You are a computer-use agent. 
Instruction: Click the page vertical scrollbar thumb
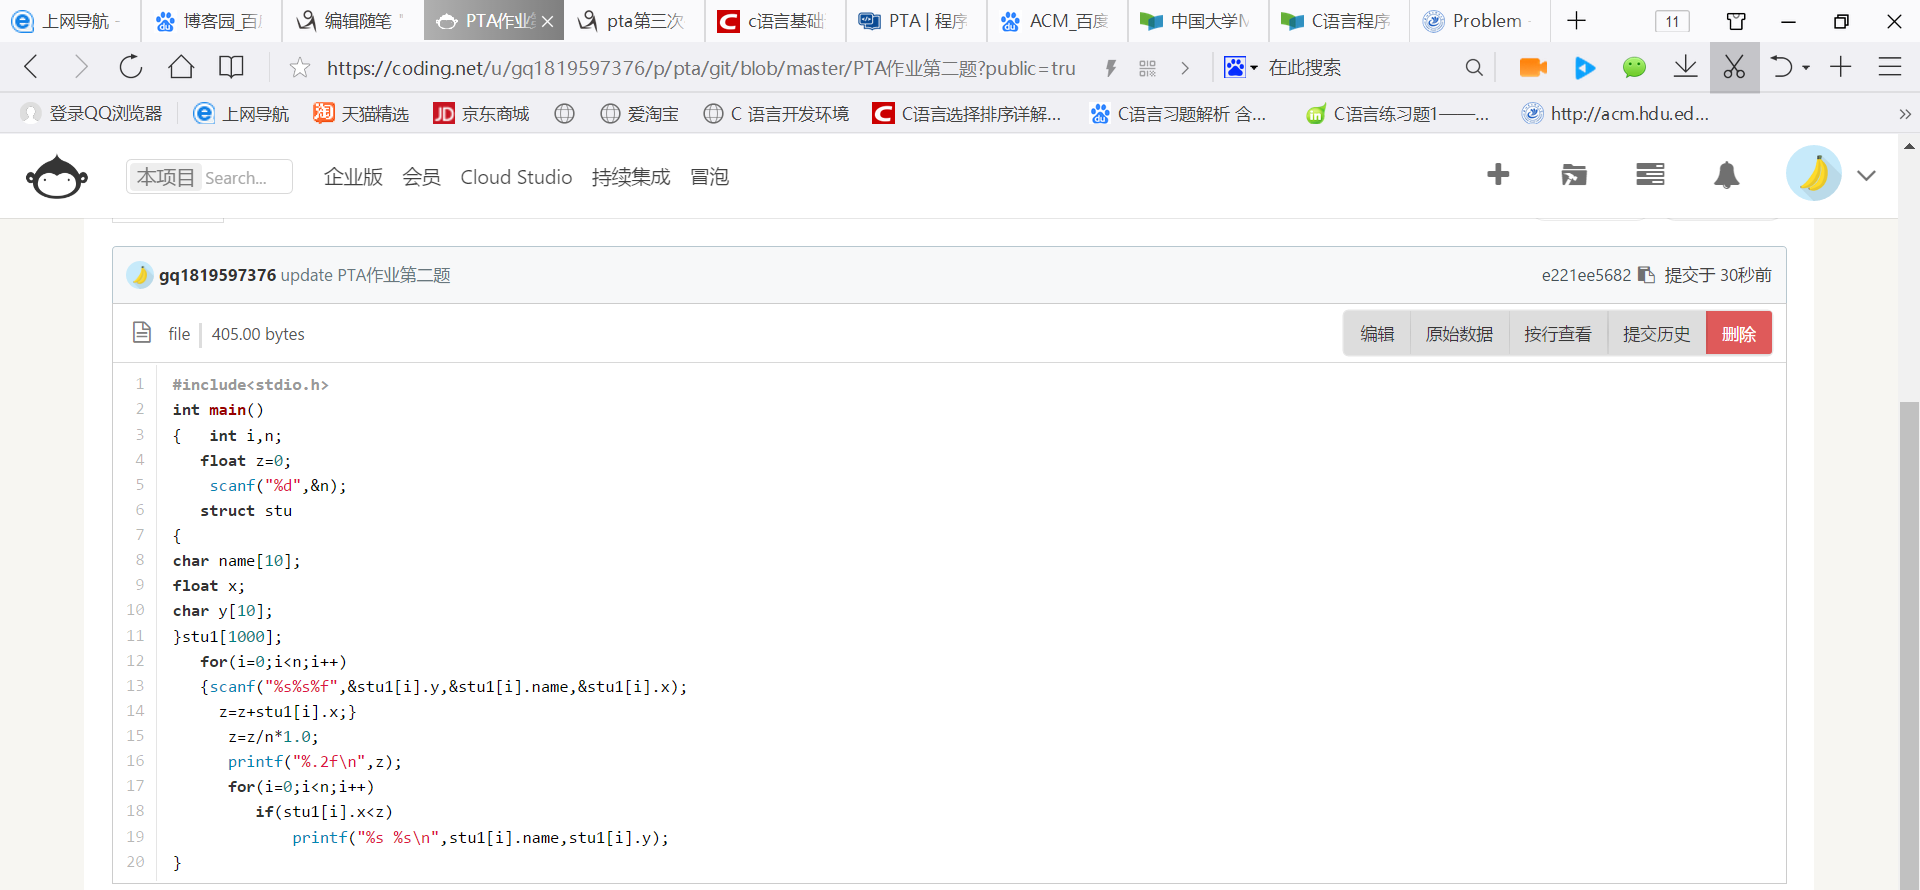pyautogui.click(x=1909, y=645)
